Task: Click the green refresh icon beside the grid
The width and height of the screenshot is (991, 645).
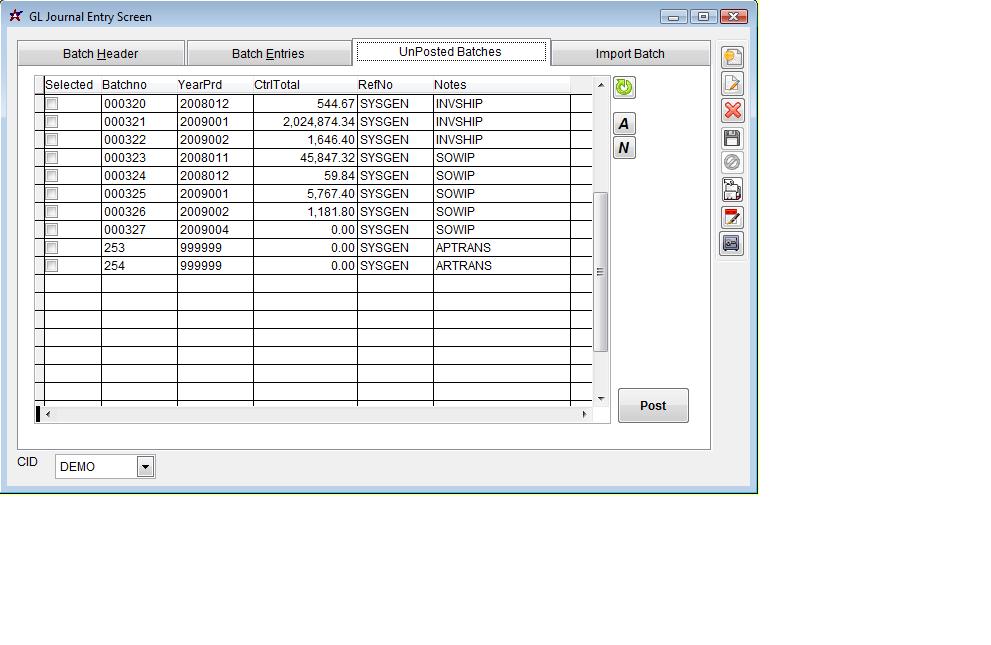Action: (624, 87)
